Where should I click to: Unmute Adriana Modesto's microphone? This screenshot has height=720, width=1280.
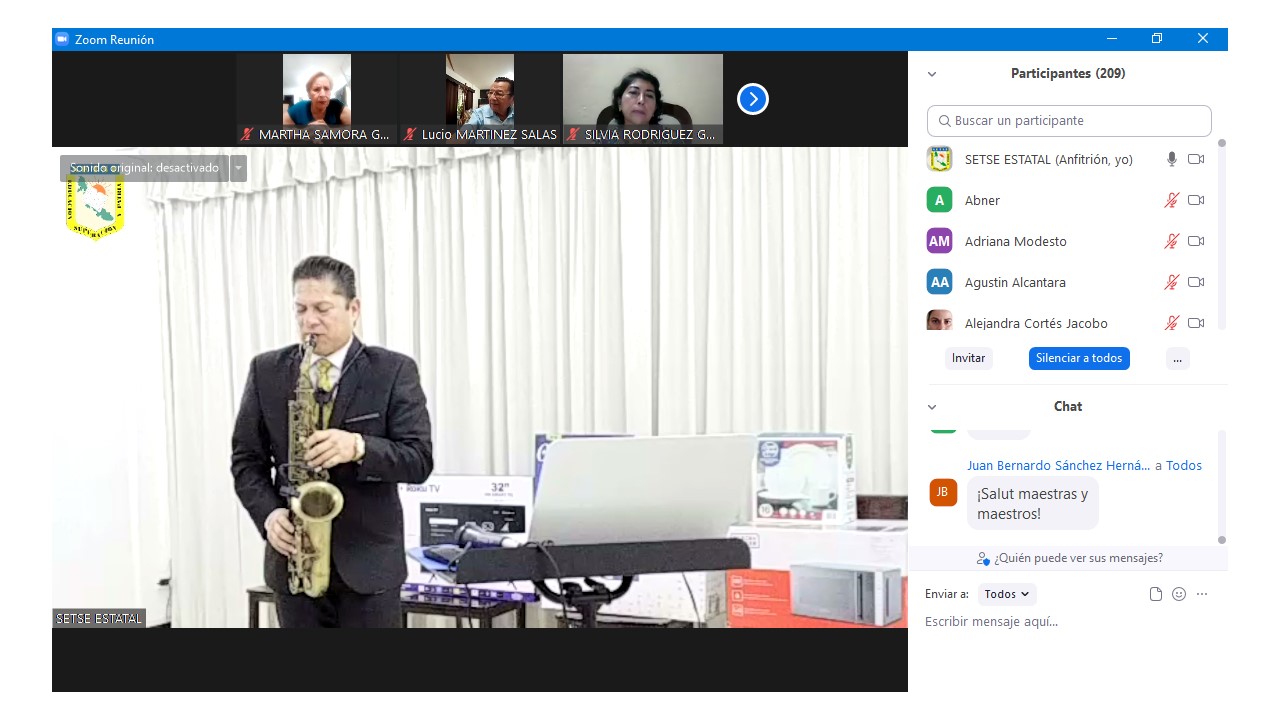[x=1172, y=241]
